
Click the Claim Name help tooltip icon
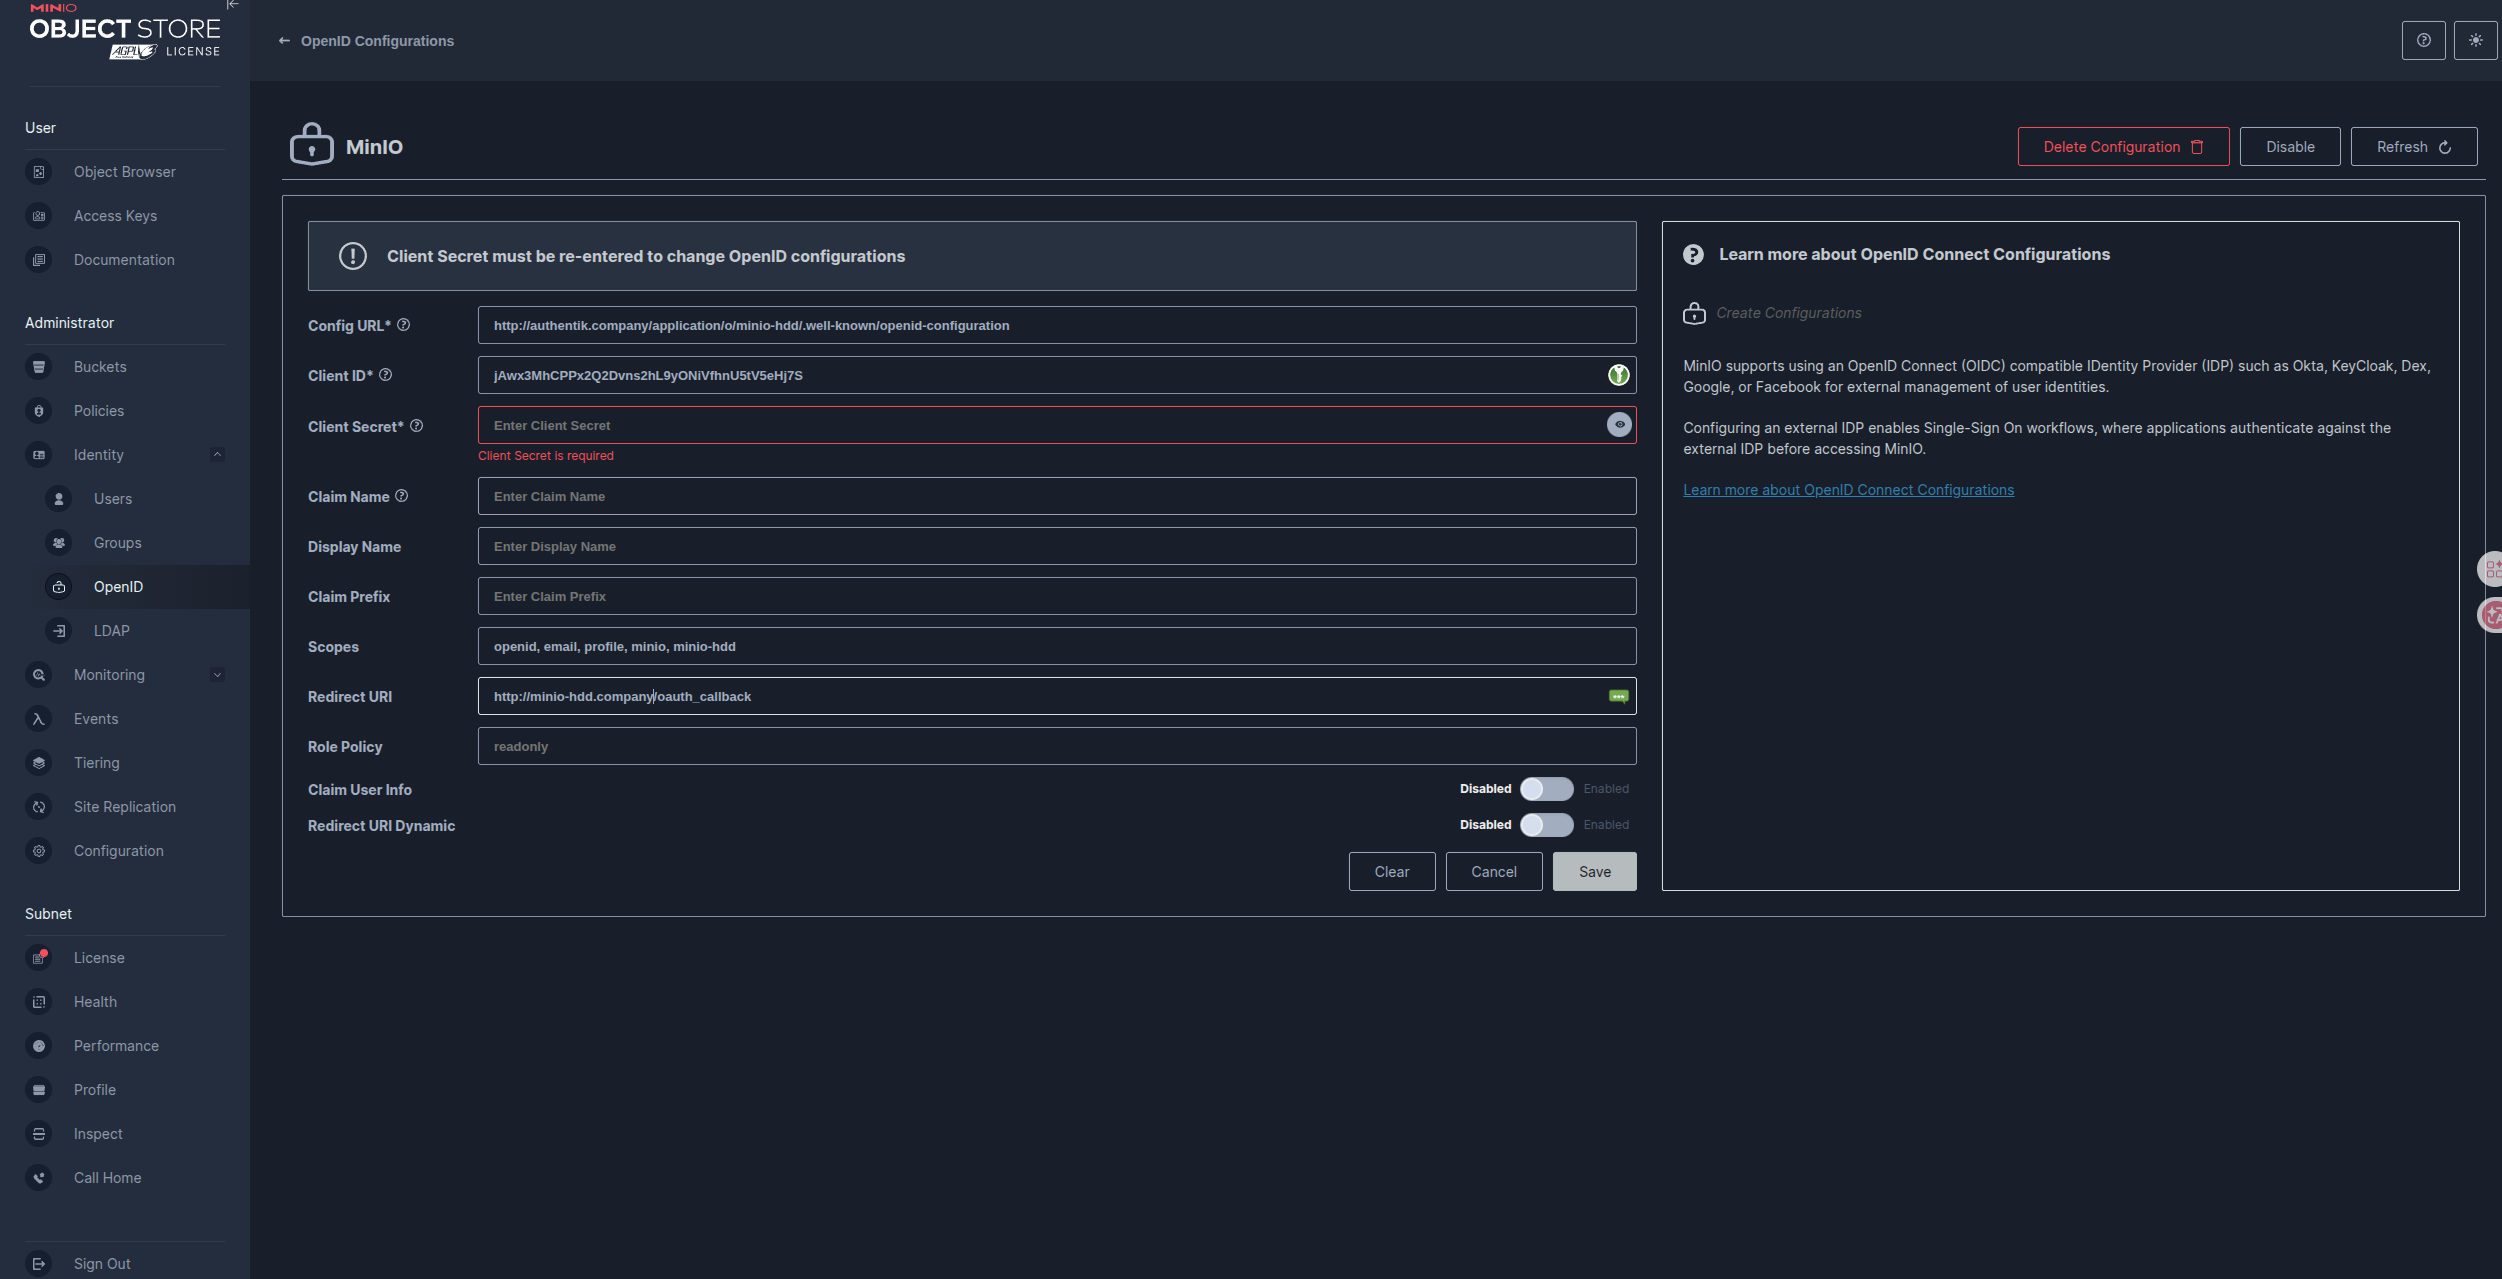tap(402, 496)
